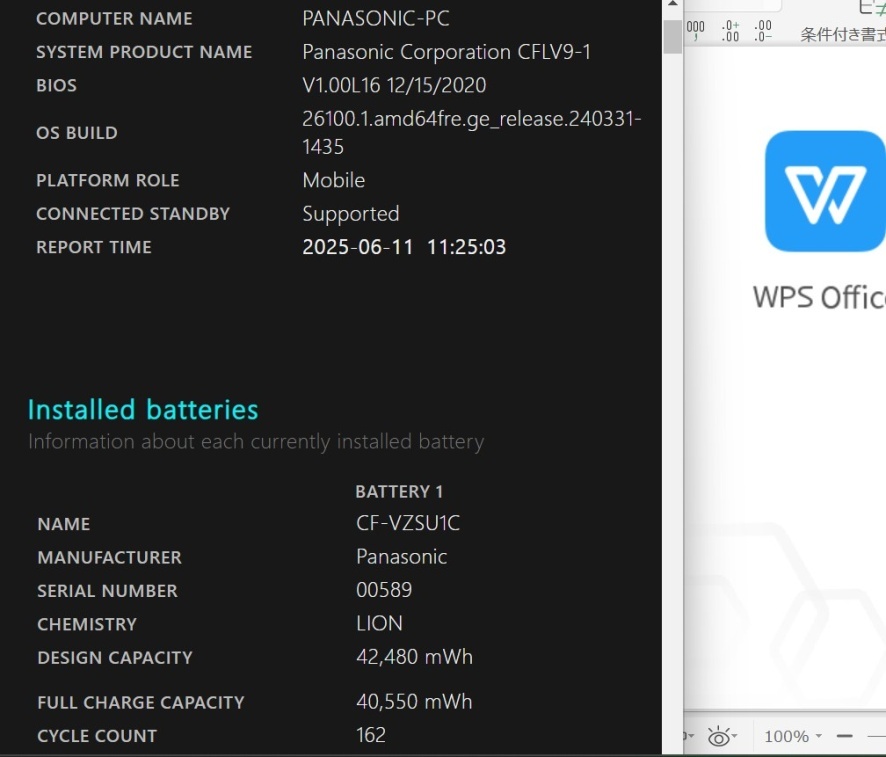Click the full charge capacity 40,550 mWh
Image resolution: width=886 pixels, height=757 pixels.
[x=414, y=702]
